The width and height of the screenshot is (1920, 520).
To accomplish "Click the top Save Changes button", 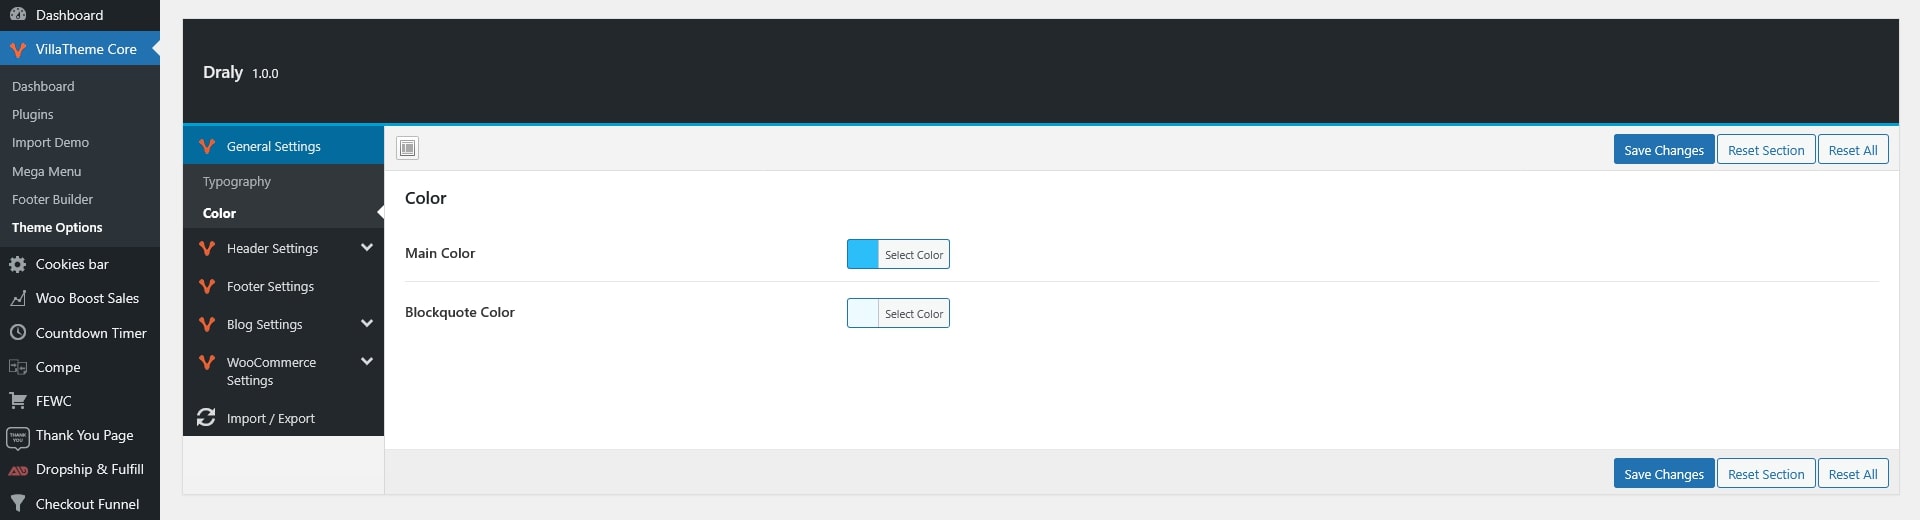I will 1663,150.
